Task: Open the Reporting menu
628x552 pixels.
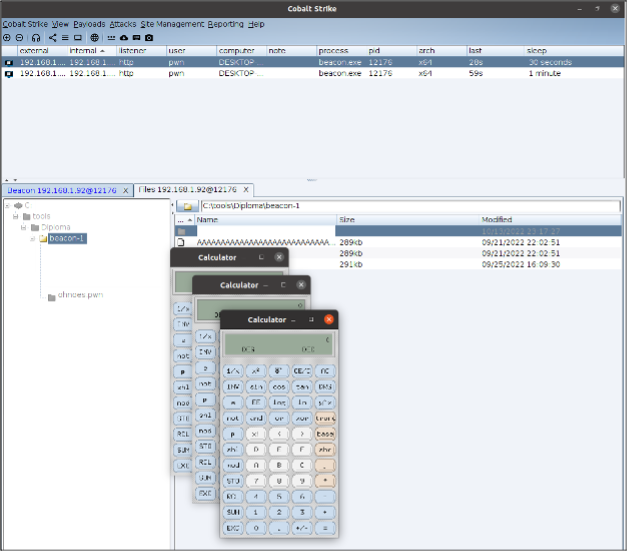Action: pos(225,24)
